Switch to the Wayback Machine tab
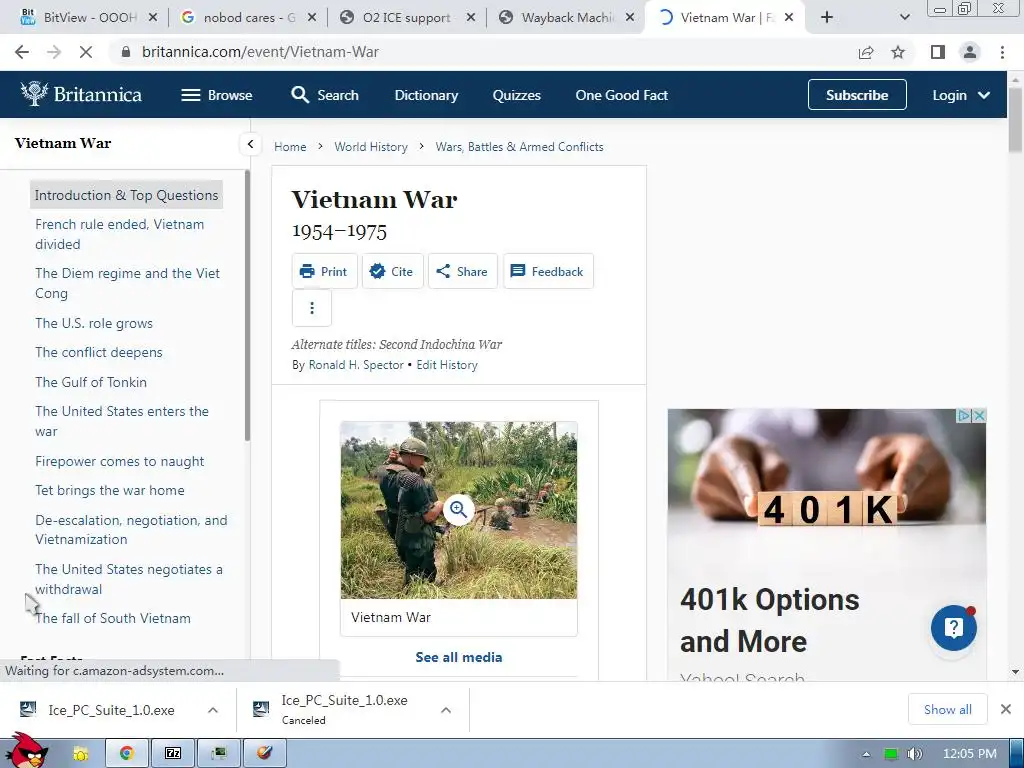The width and height of the screenshot is (1024, 768). click(566, 18)
